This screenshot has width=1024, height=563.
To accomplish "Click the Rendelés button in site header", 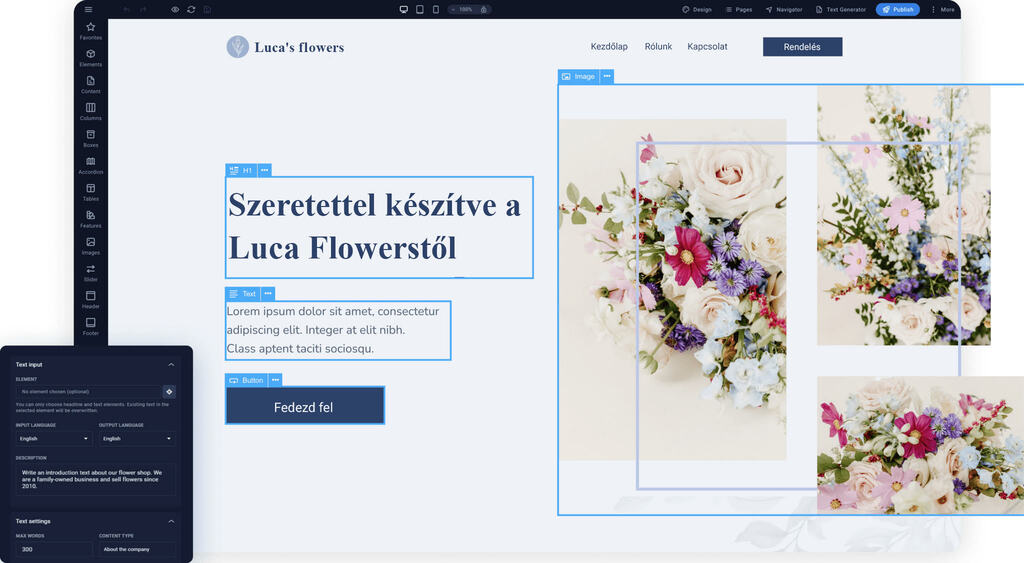I will tap(802, 47).
